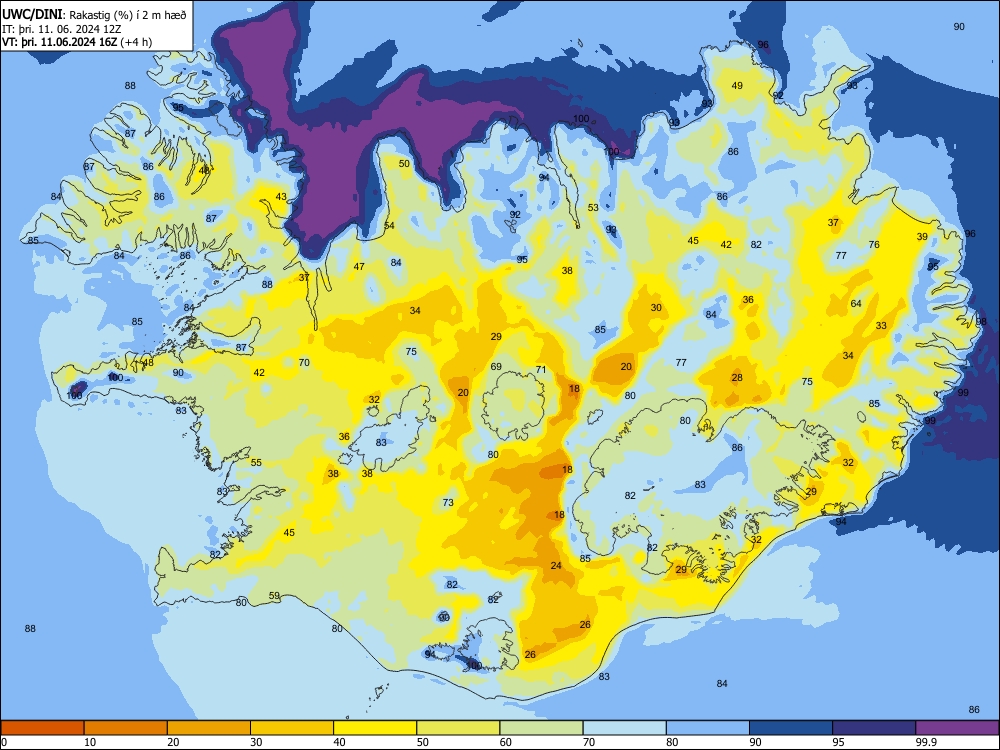
Task: Choose the 50–60 pale yellow legend swatch
Action: click(458, 728)
